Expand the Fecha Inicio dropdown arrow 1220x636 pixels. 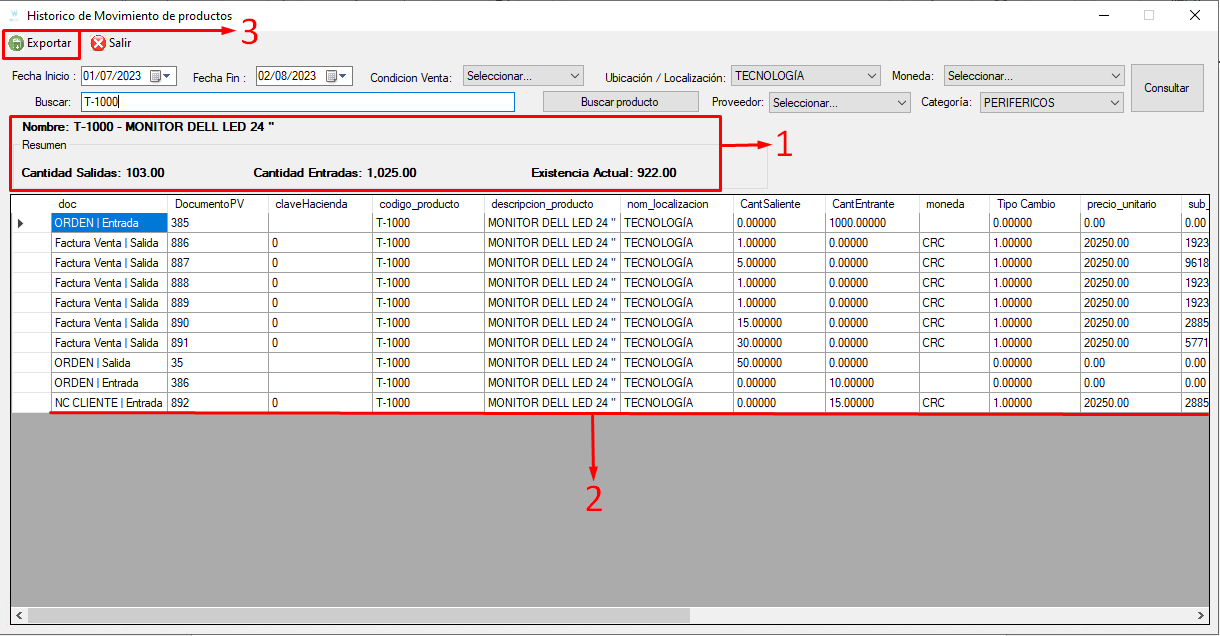(x=168, y=75)
